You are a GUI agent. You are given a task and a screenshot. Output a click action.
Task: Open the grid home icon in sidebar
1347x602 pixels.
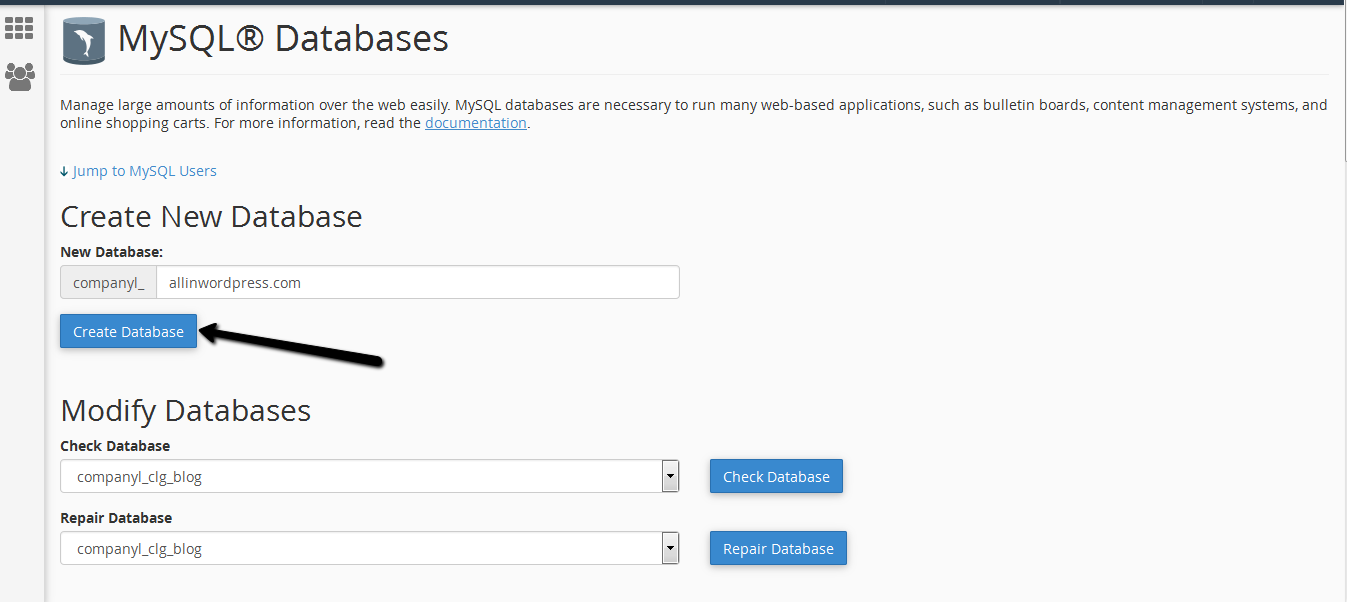pyautogui.click(x=19, y=28)
